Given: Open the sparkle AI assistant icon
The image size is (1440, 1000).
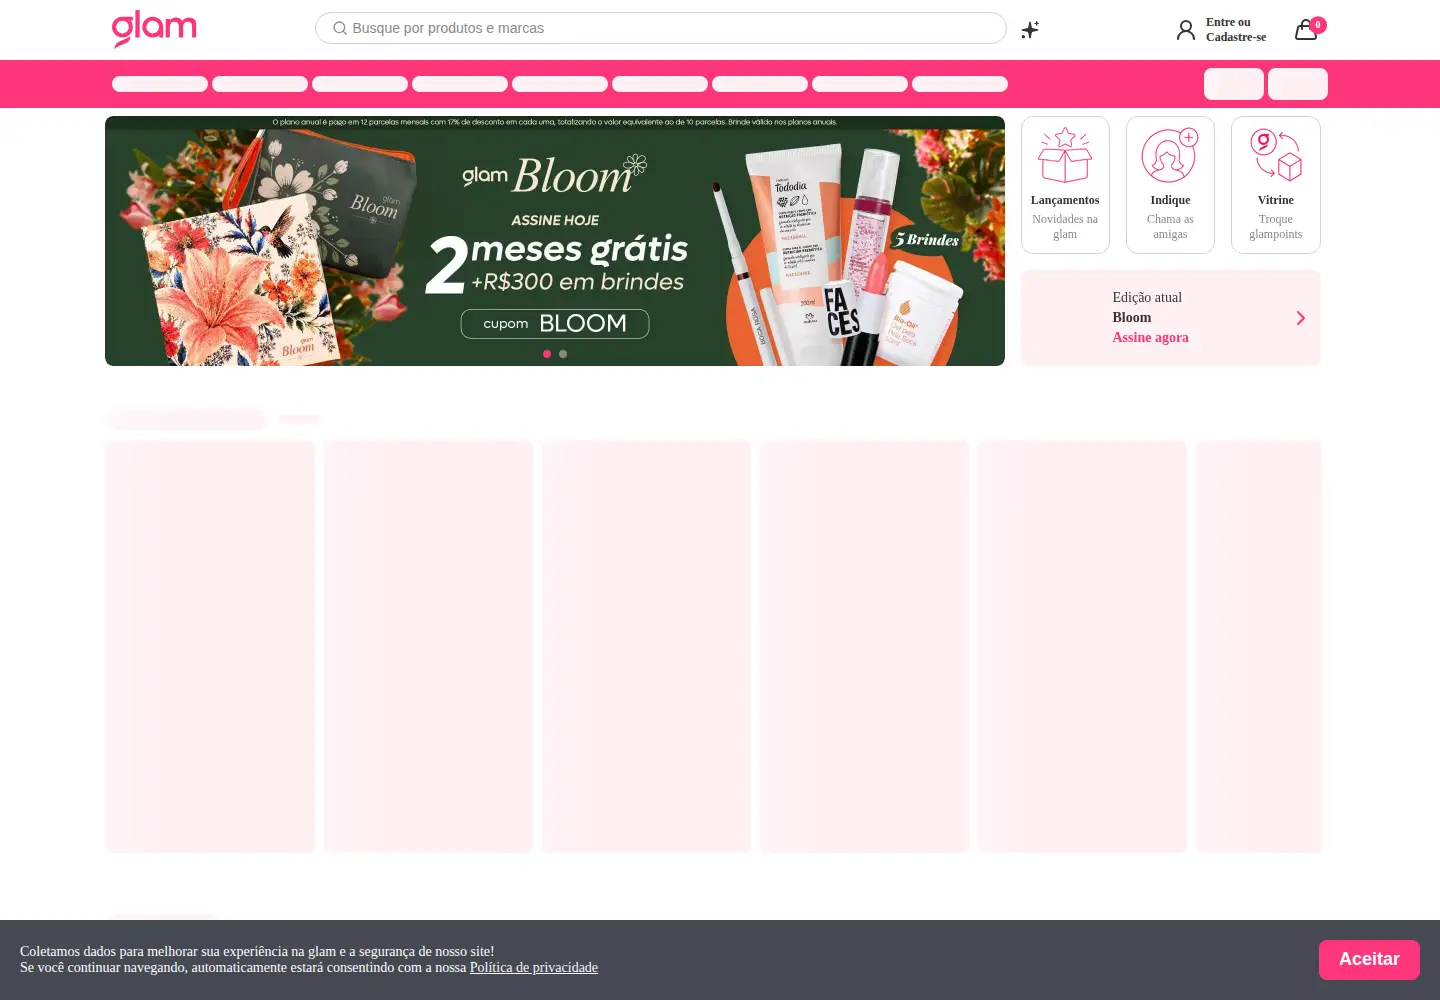Looking at the screenshot, I should (1030, 30).
